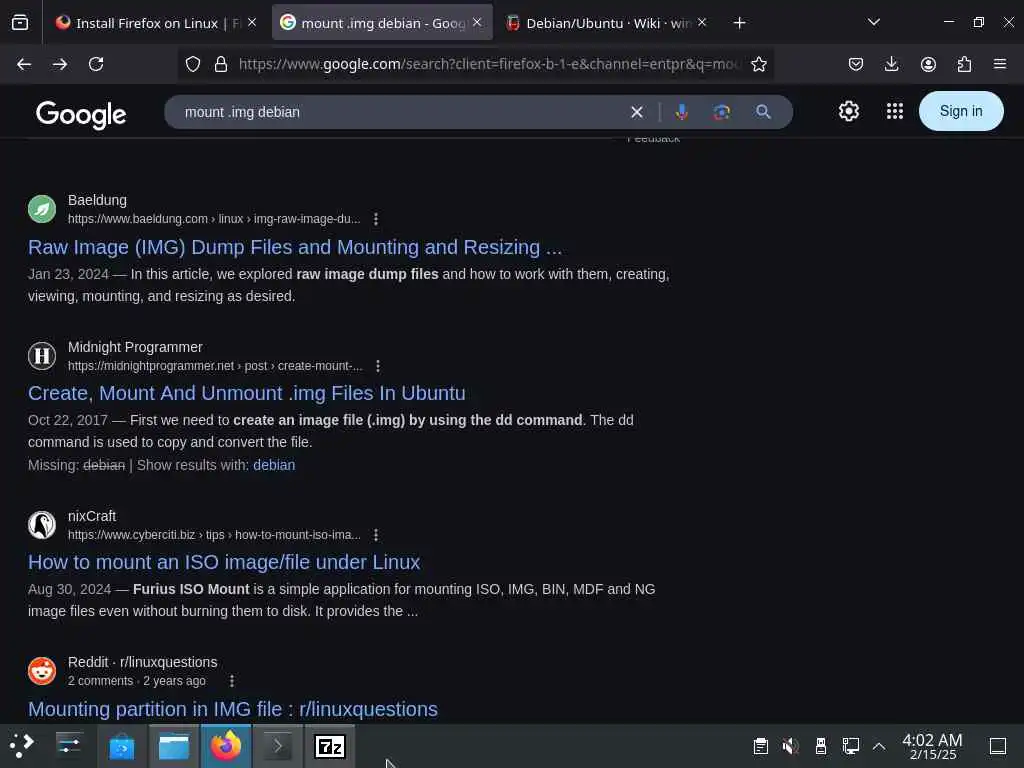
Task: Open System Settings from taskbar
Action: (69, 746)
